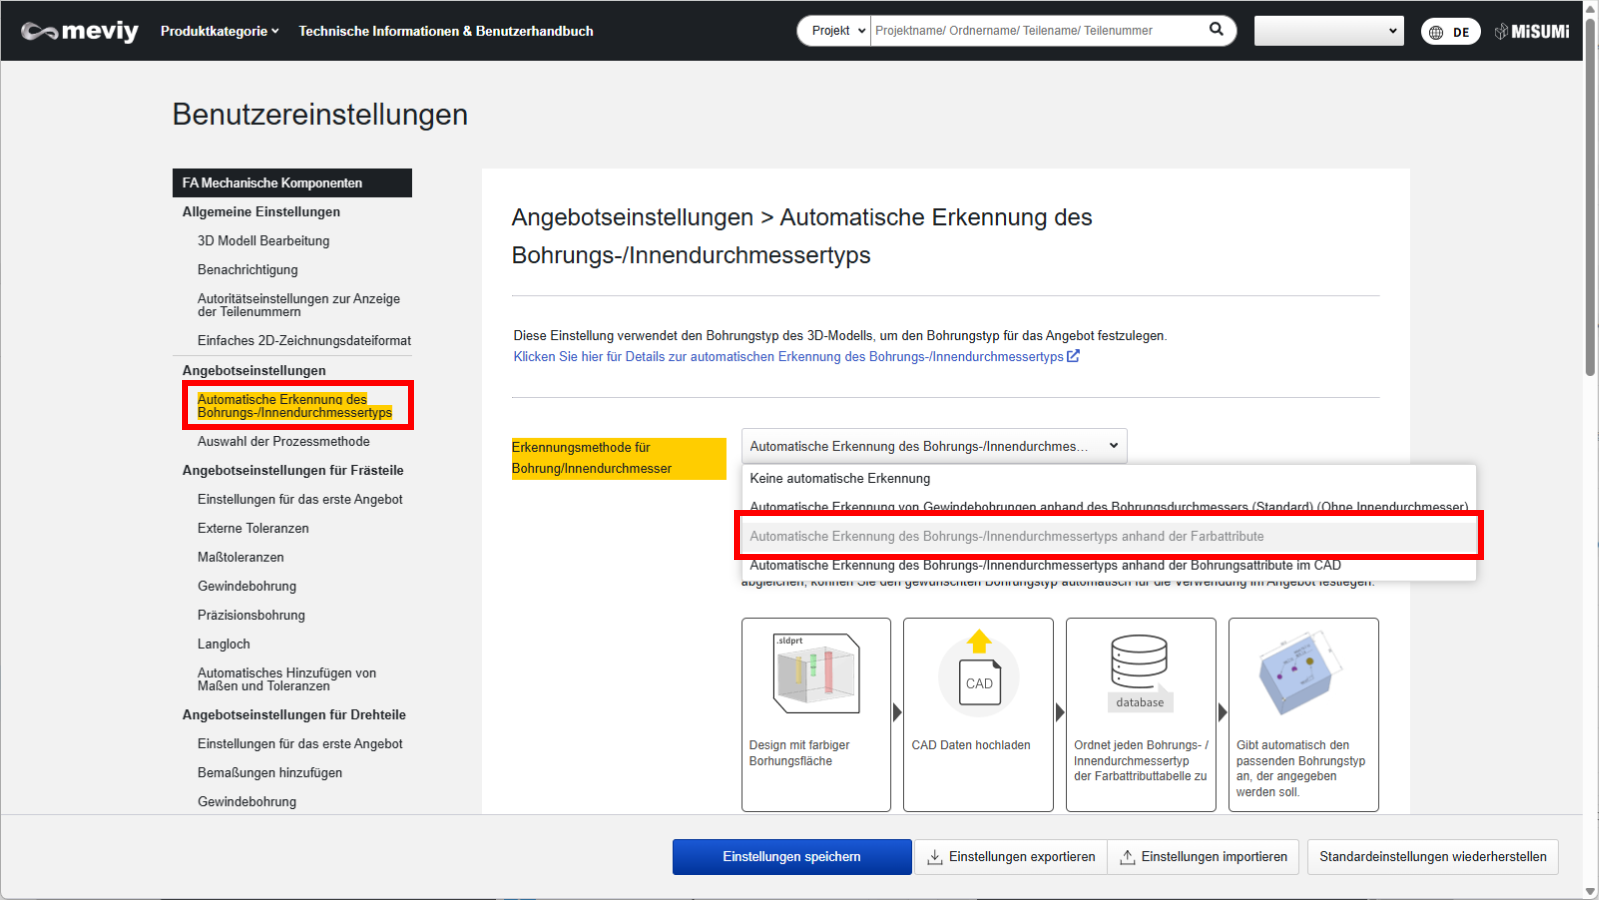This screenshot has width=1600, height=900.
Task: Open Technische Informationen & Benutzerhandbuch menu
Action: [x=446, y=31]
